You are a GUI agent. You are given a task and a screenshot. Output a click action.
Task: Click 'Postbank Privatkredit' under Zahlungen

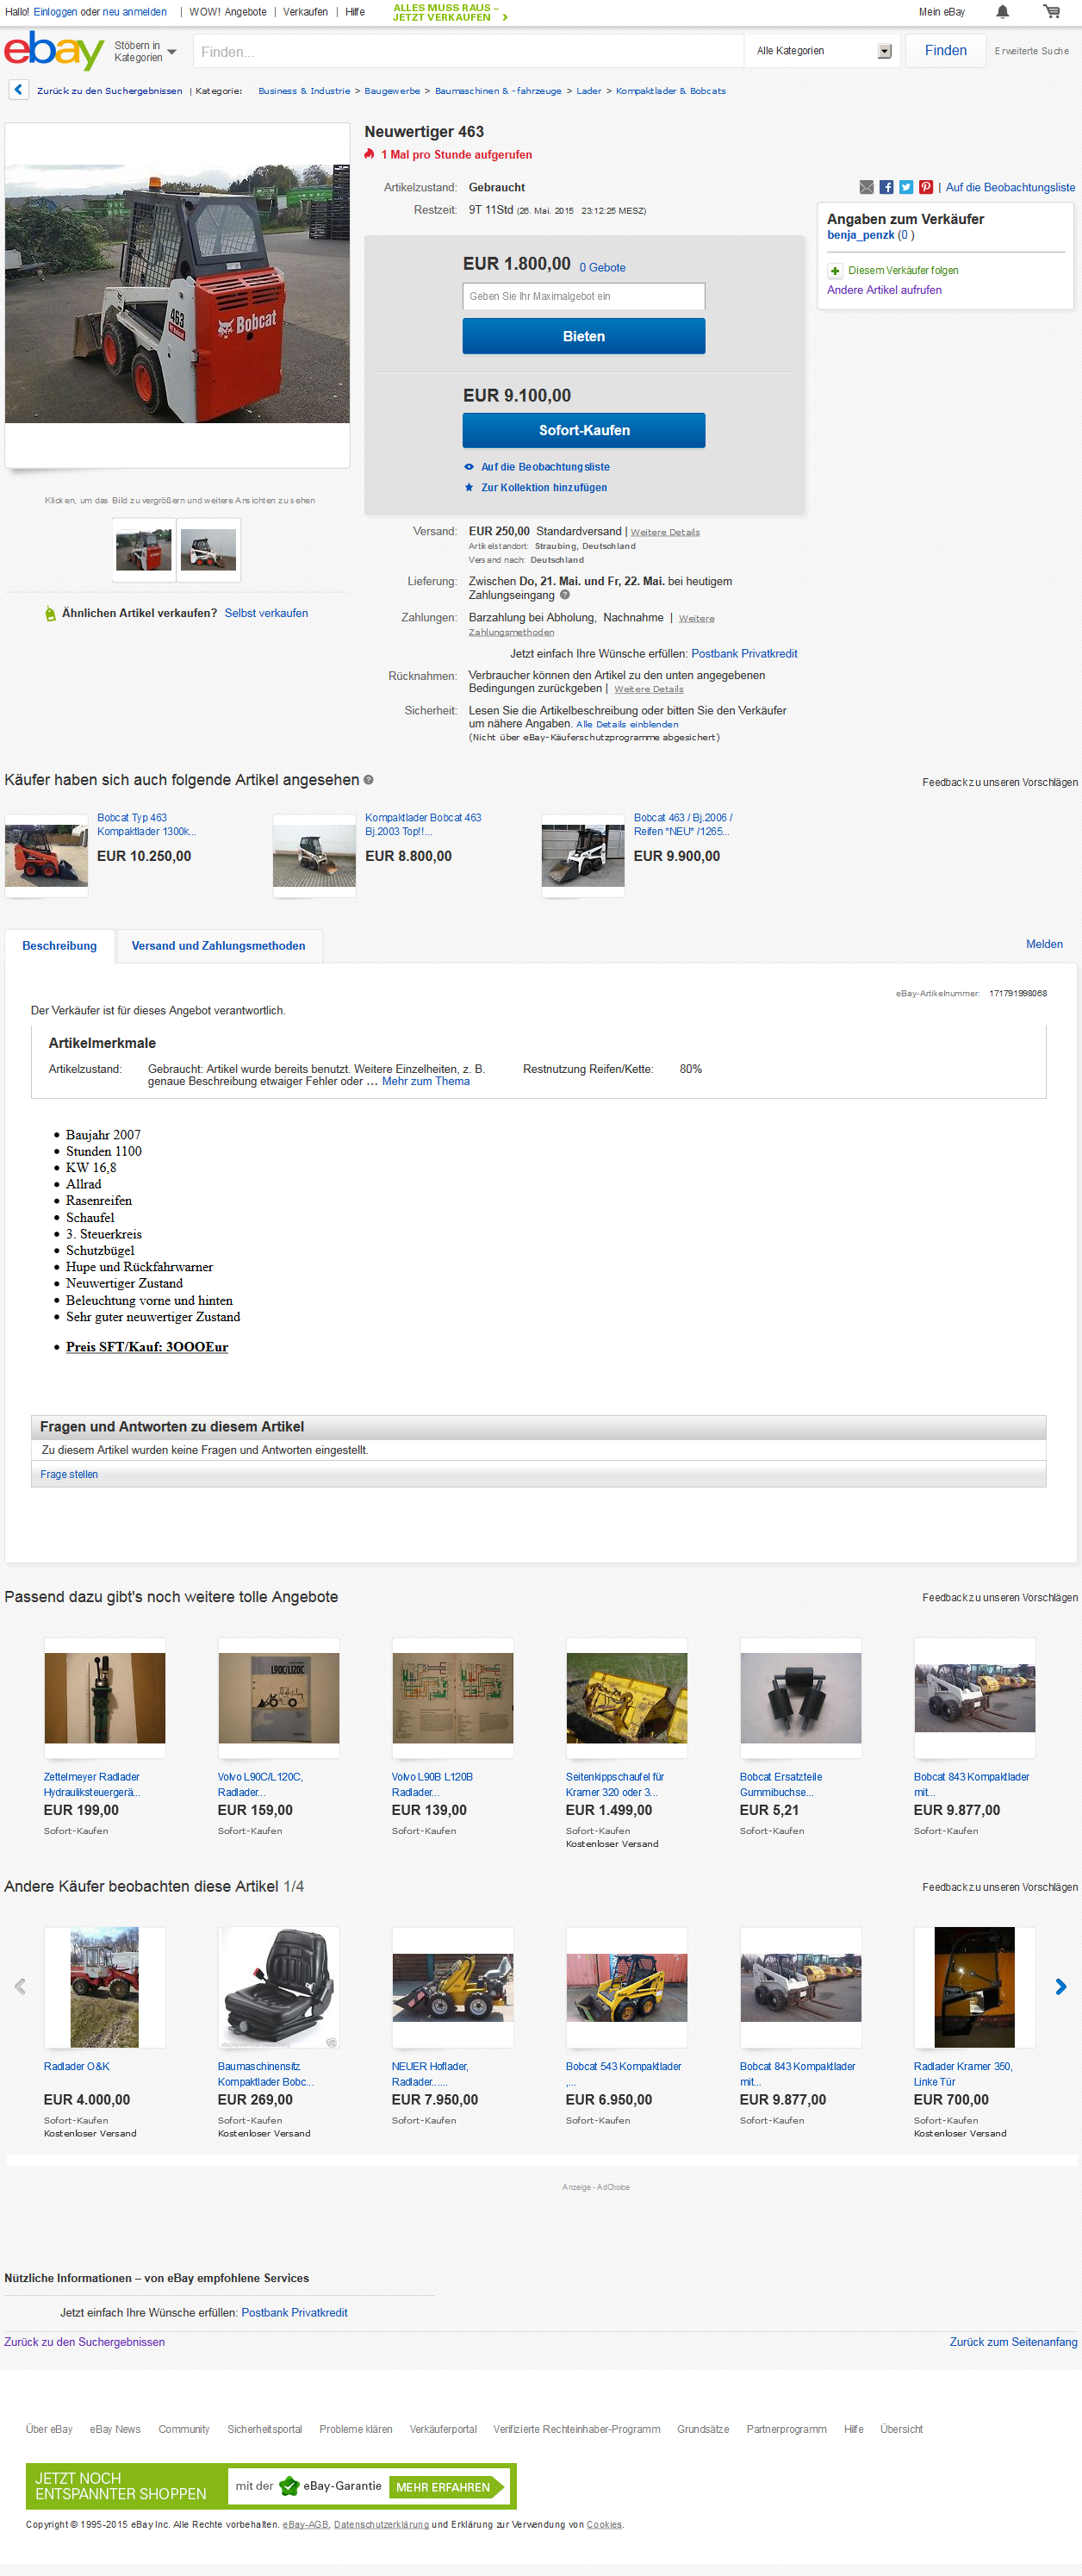click(744, 654)
